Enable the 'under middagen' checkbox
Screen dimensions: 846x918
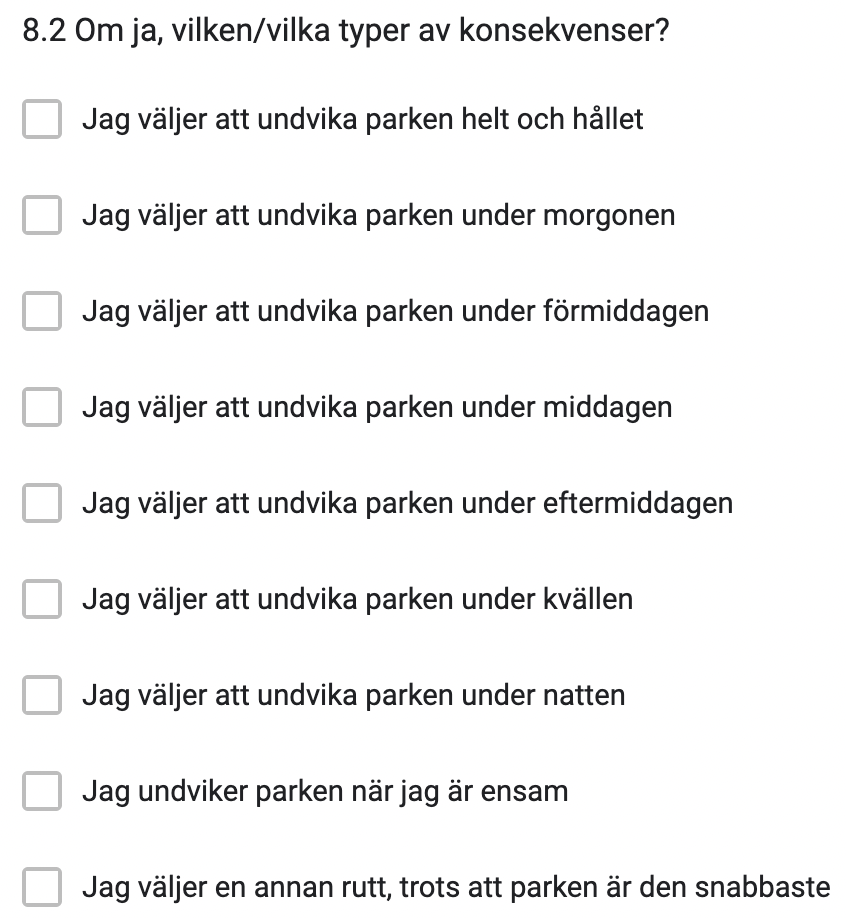(42, 407)
